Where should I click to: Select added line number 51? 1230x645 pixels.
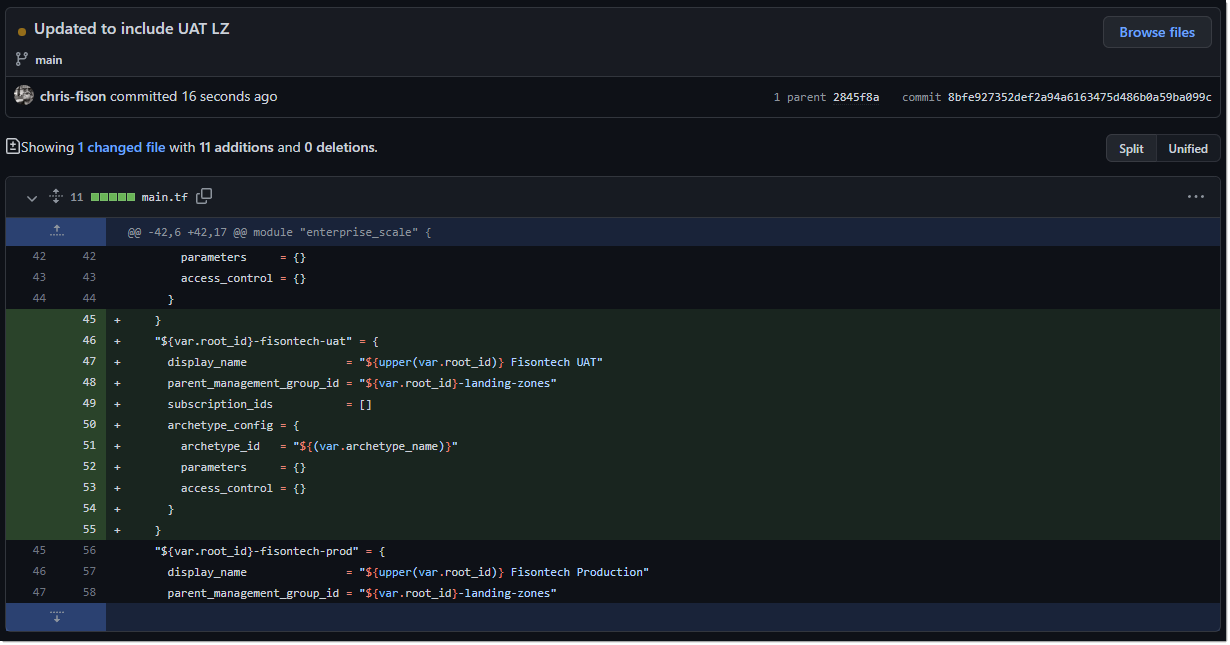coord(90,446)
